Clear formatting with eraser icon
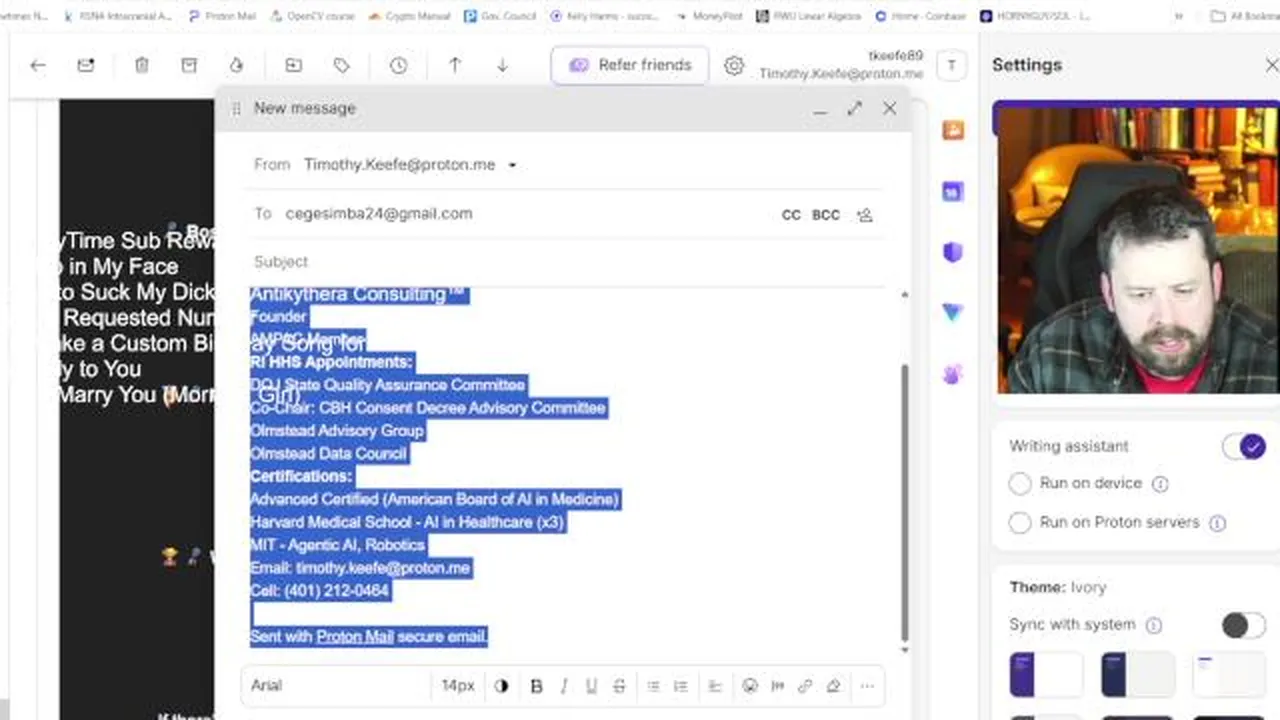 point(833,686)
